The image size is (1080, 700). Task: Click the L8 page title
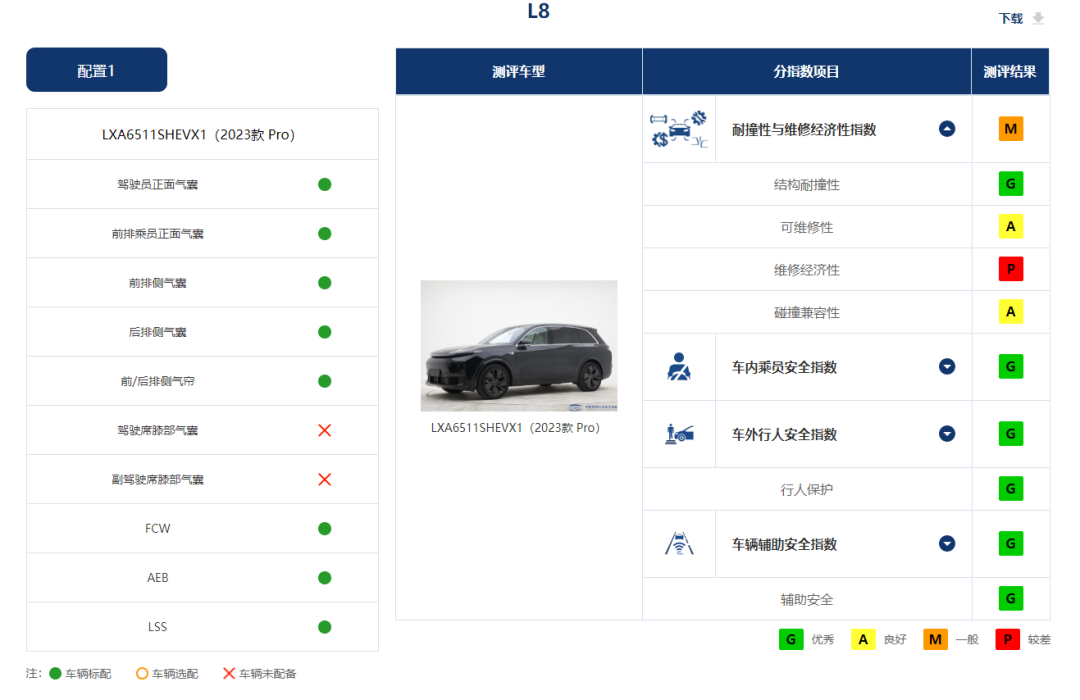pyautogui.click(x=539, y=11)
